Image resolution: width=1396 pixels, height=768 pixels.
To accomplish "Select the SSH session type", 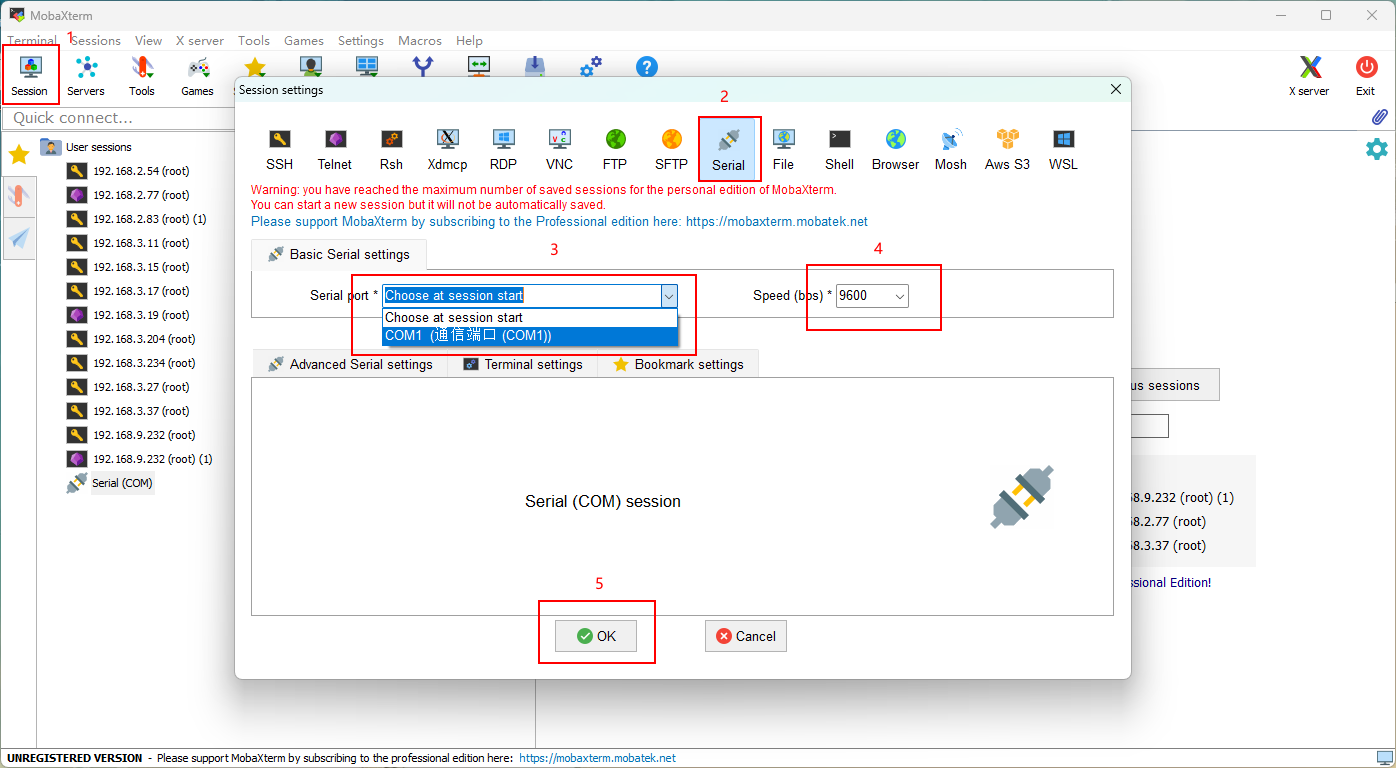I will (x=280, y=149).
